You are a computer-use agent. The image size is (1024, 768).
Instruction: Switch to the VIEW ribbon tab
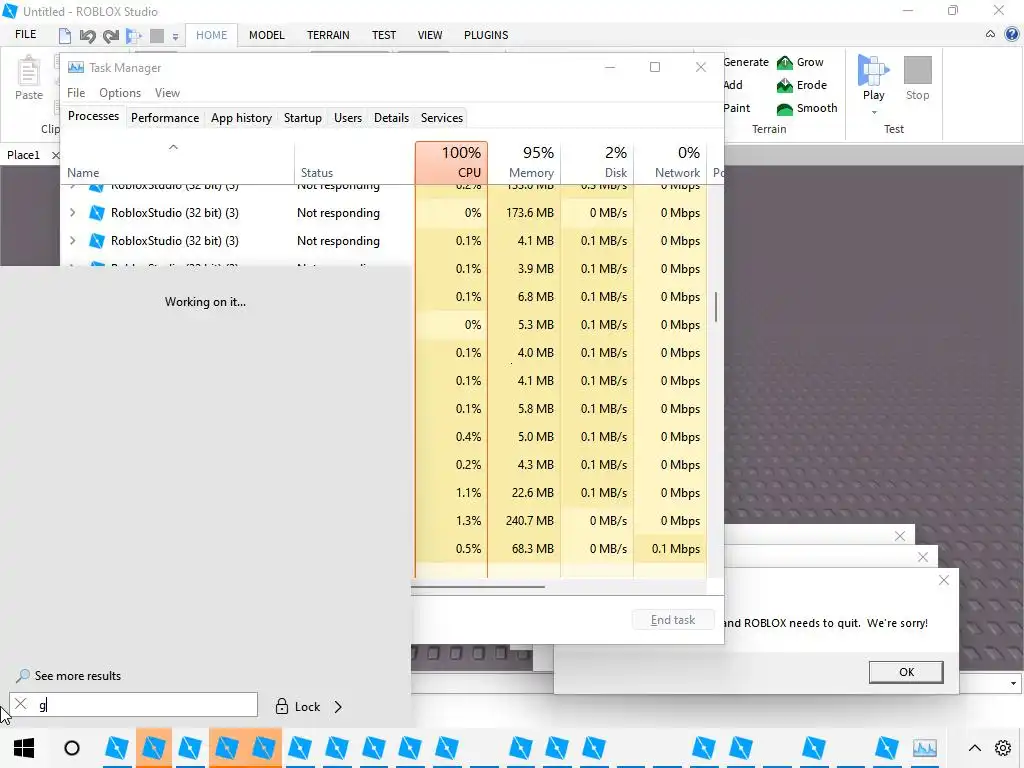[430, 35]
